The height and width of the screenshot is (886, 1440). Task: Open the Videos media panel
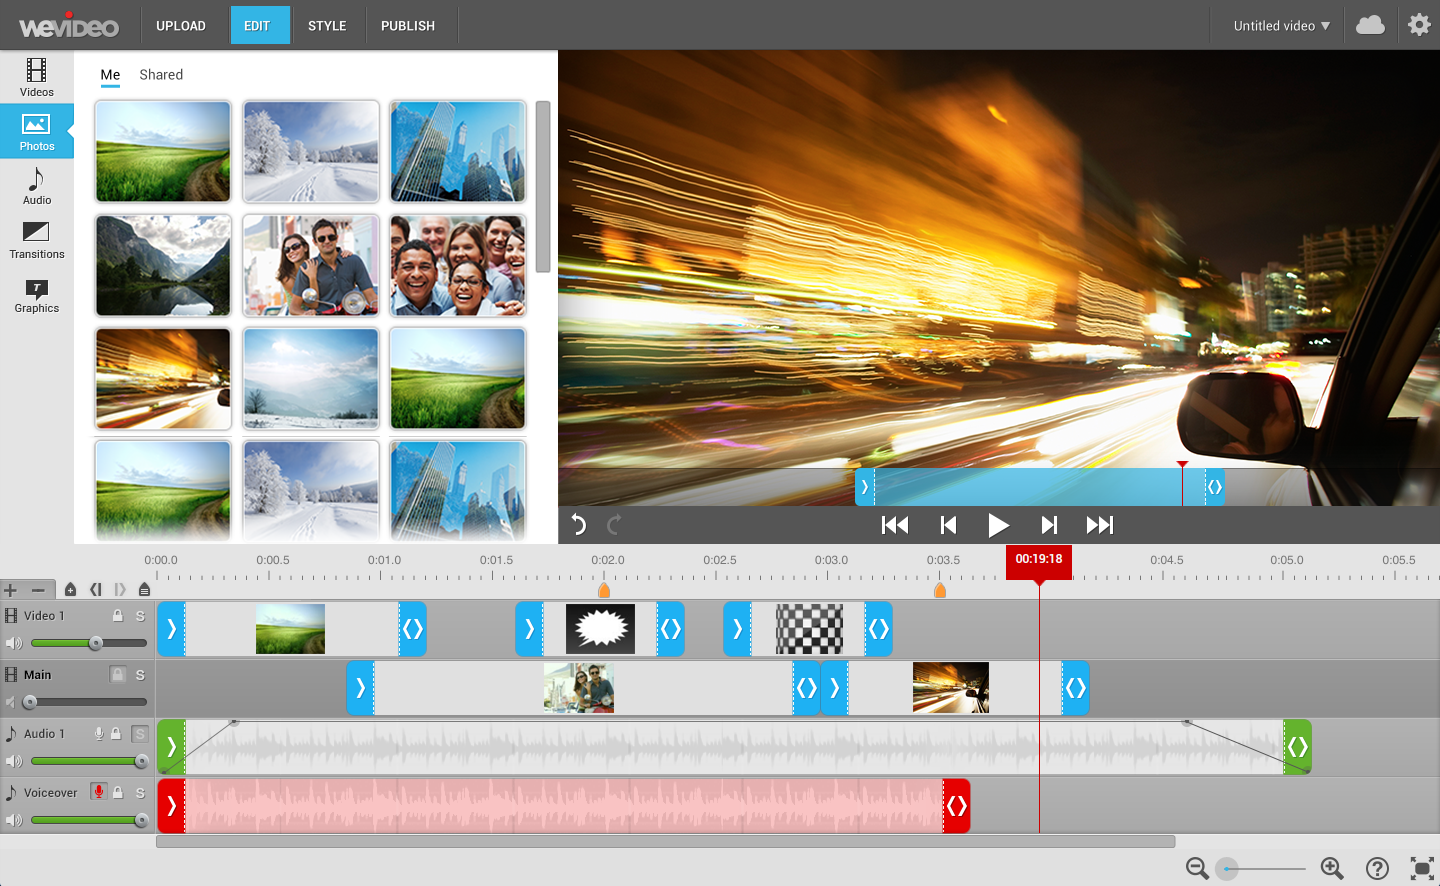coord(37,77)
